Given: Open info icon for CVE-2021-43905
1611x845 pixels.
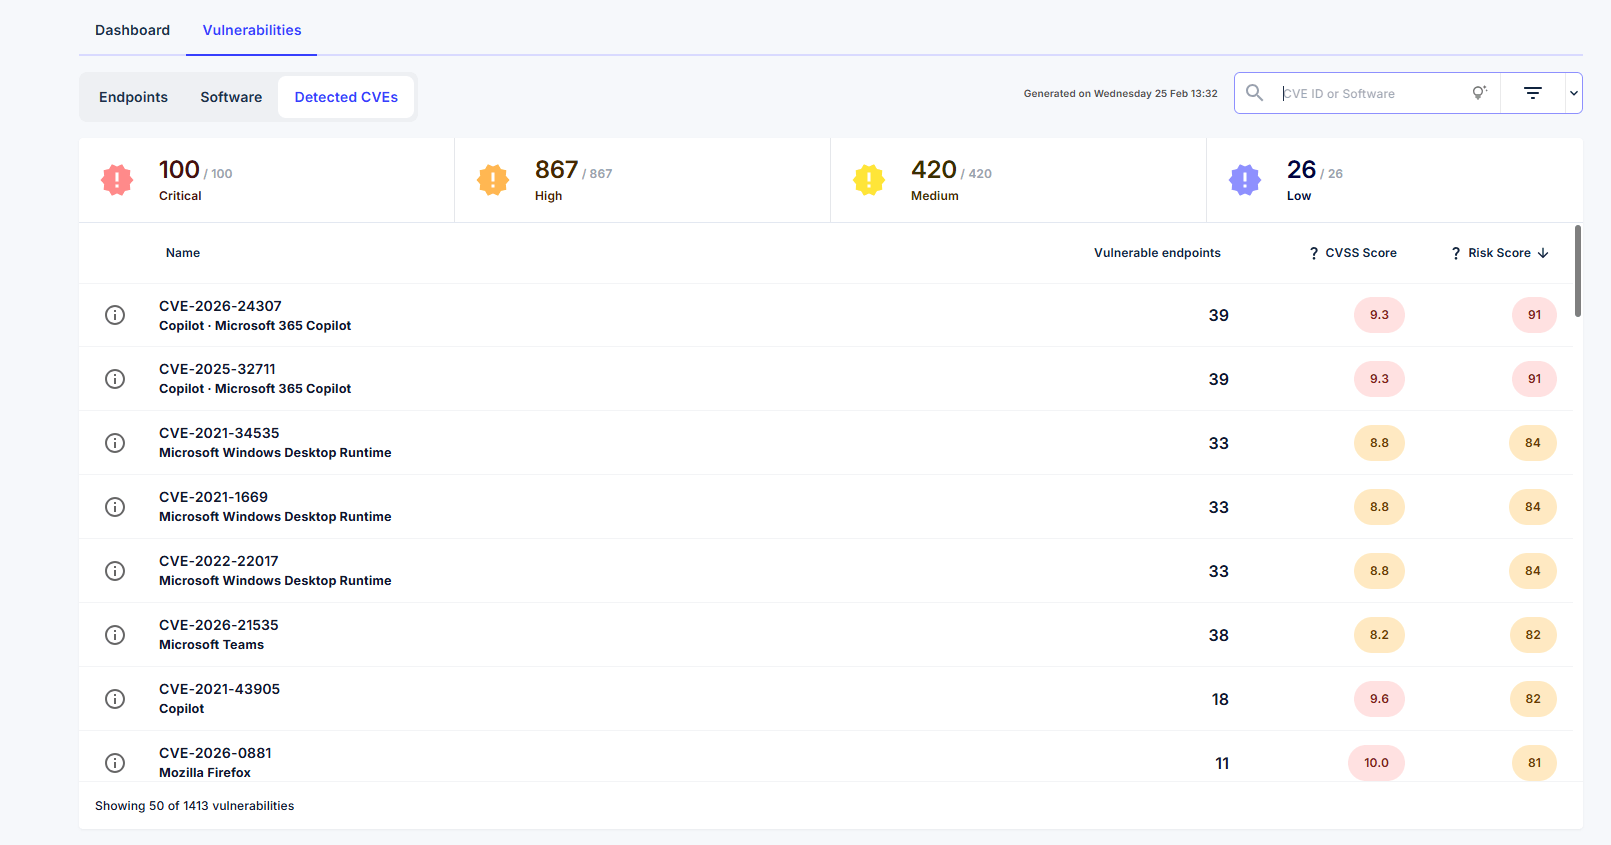Looking at the screenshot, I should [115, 699].
